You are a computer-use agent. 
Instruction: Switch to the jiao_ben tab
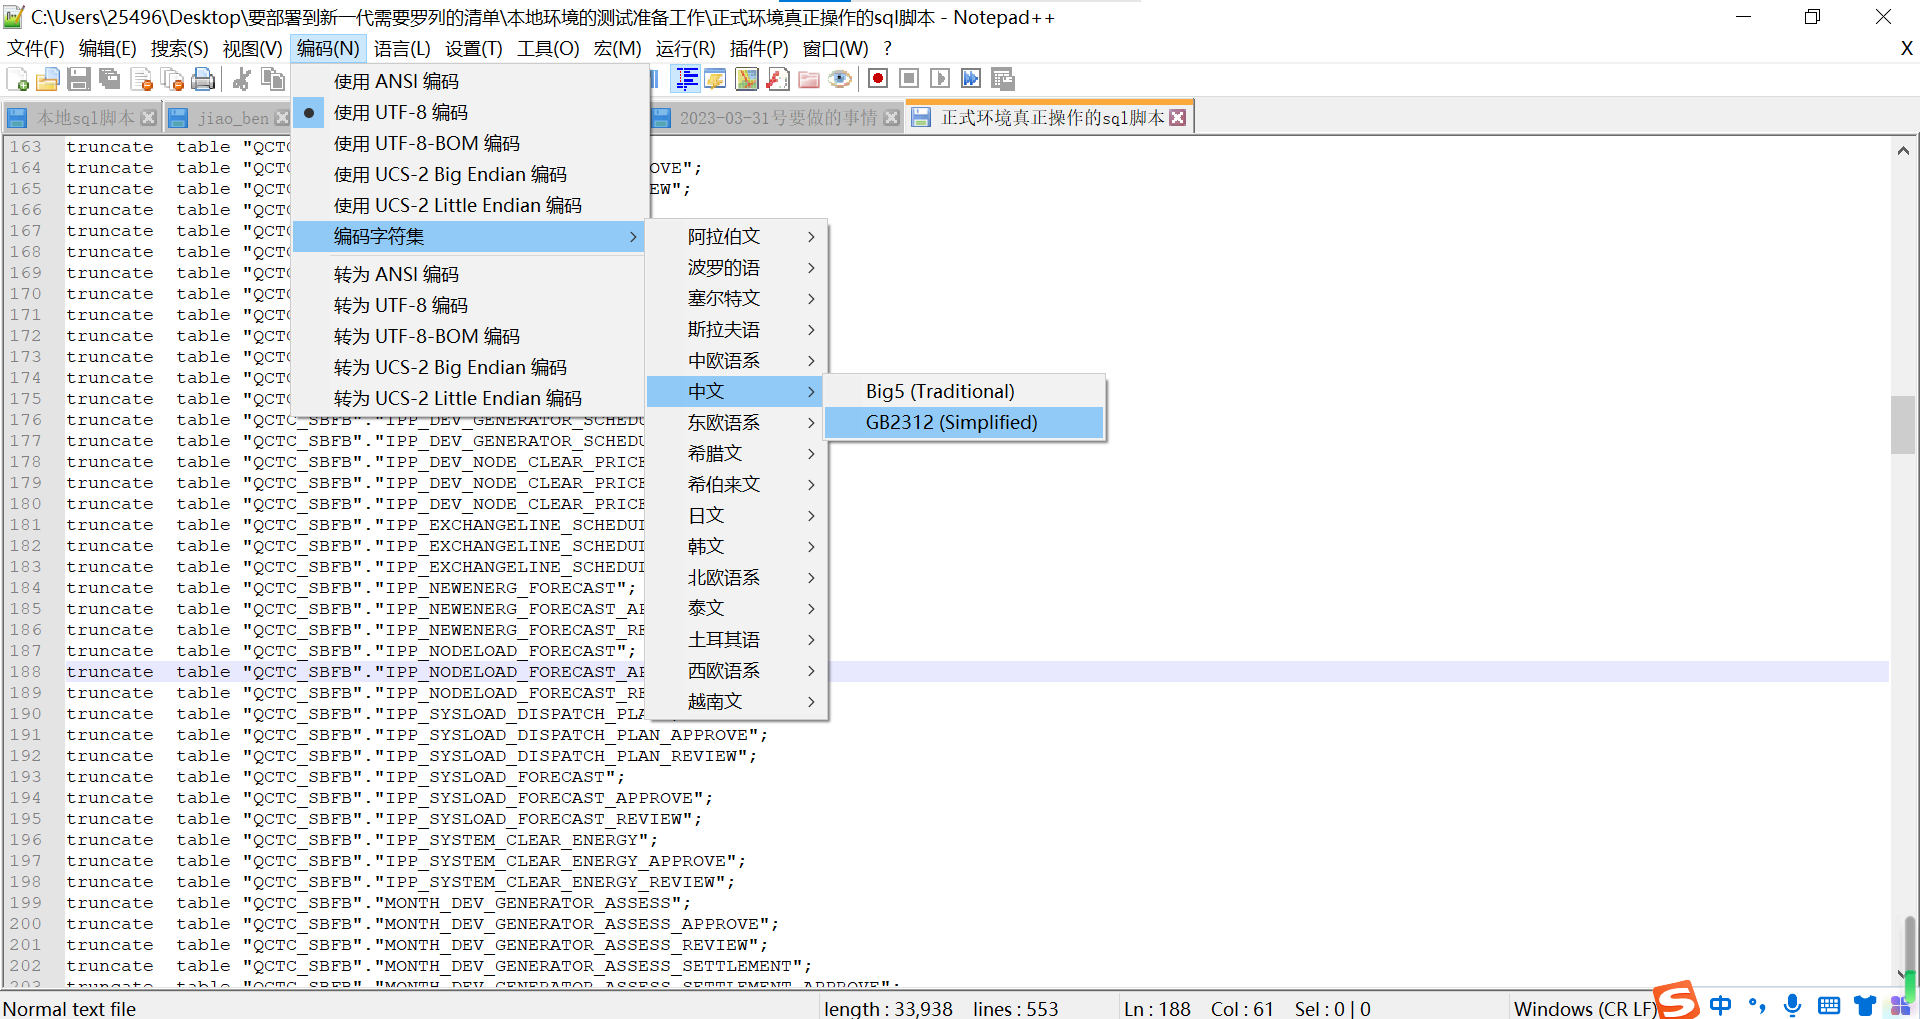coord(230,118)
